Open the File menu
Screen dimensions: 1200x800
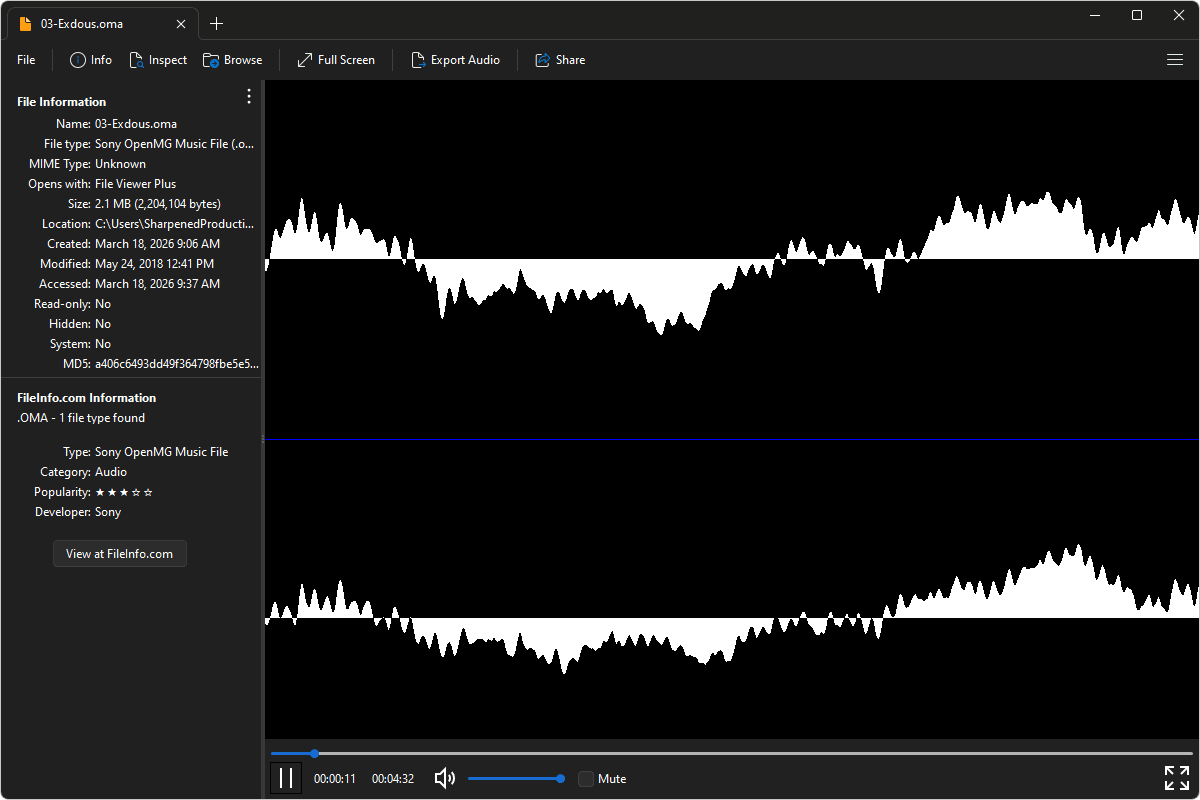click(x=26, y=60)
